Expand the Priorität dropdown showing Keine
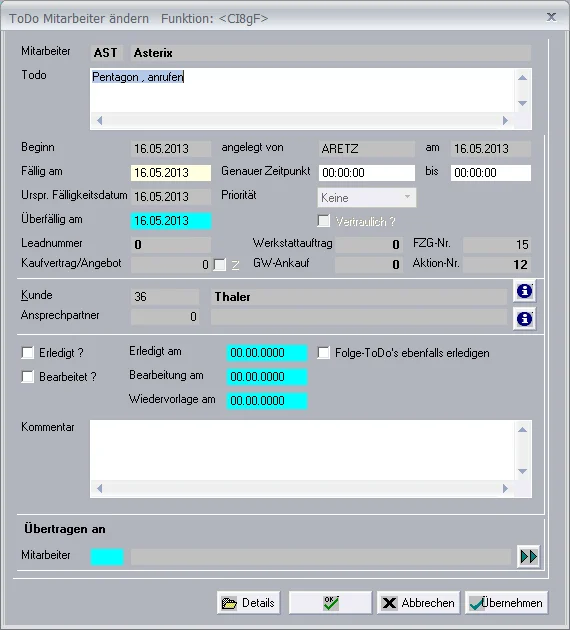 click(x=367, y=198)
